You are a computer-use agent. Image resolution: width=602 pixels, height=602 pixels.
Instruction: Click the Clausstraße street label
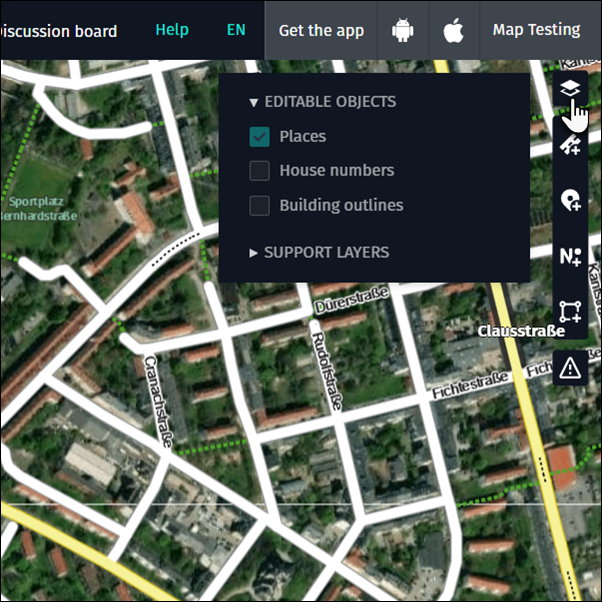(521, 331)
